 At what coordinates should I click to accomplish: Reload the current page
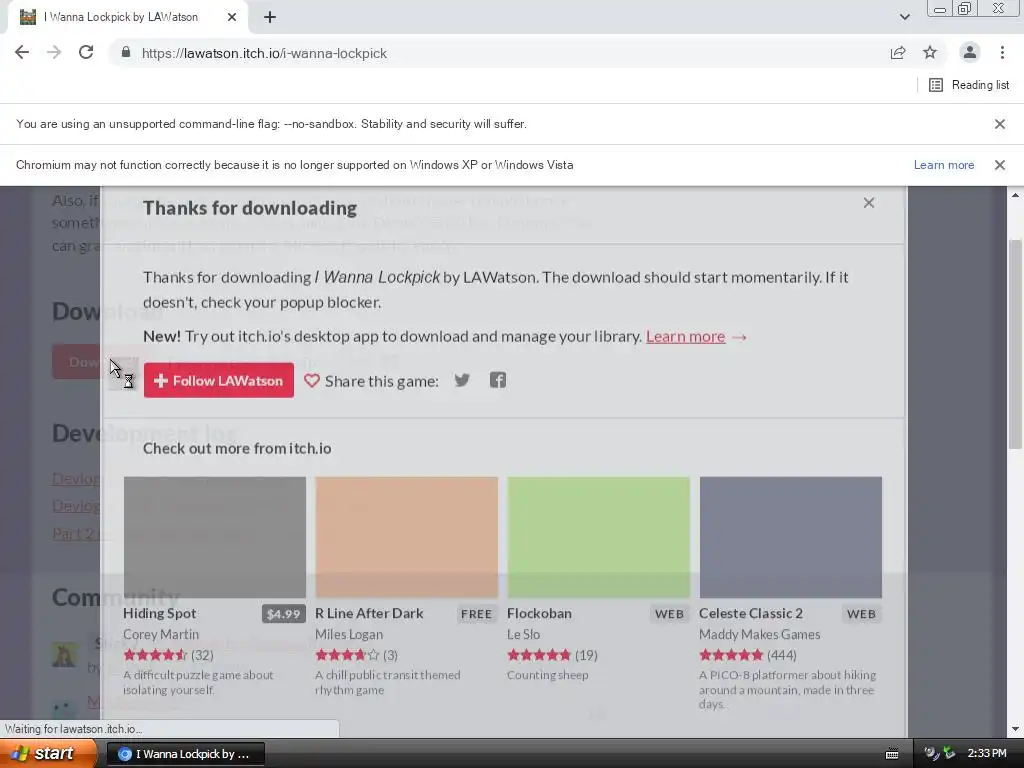[x=86, y=53]
